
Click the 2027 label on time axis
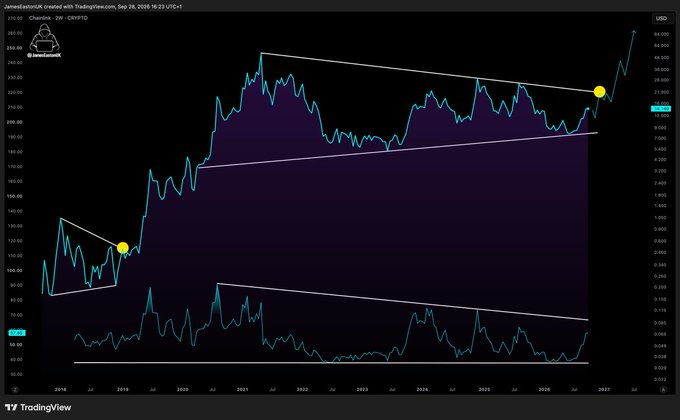[604, 390]
